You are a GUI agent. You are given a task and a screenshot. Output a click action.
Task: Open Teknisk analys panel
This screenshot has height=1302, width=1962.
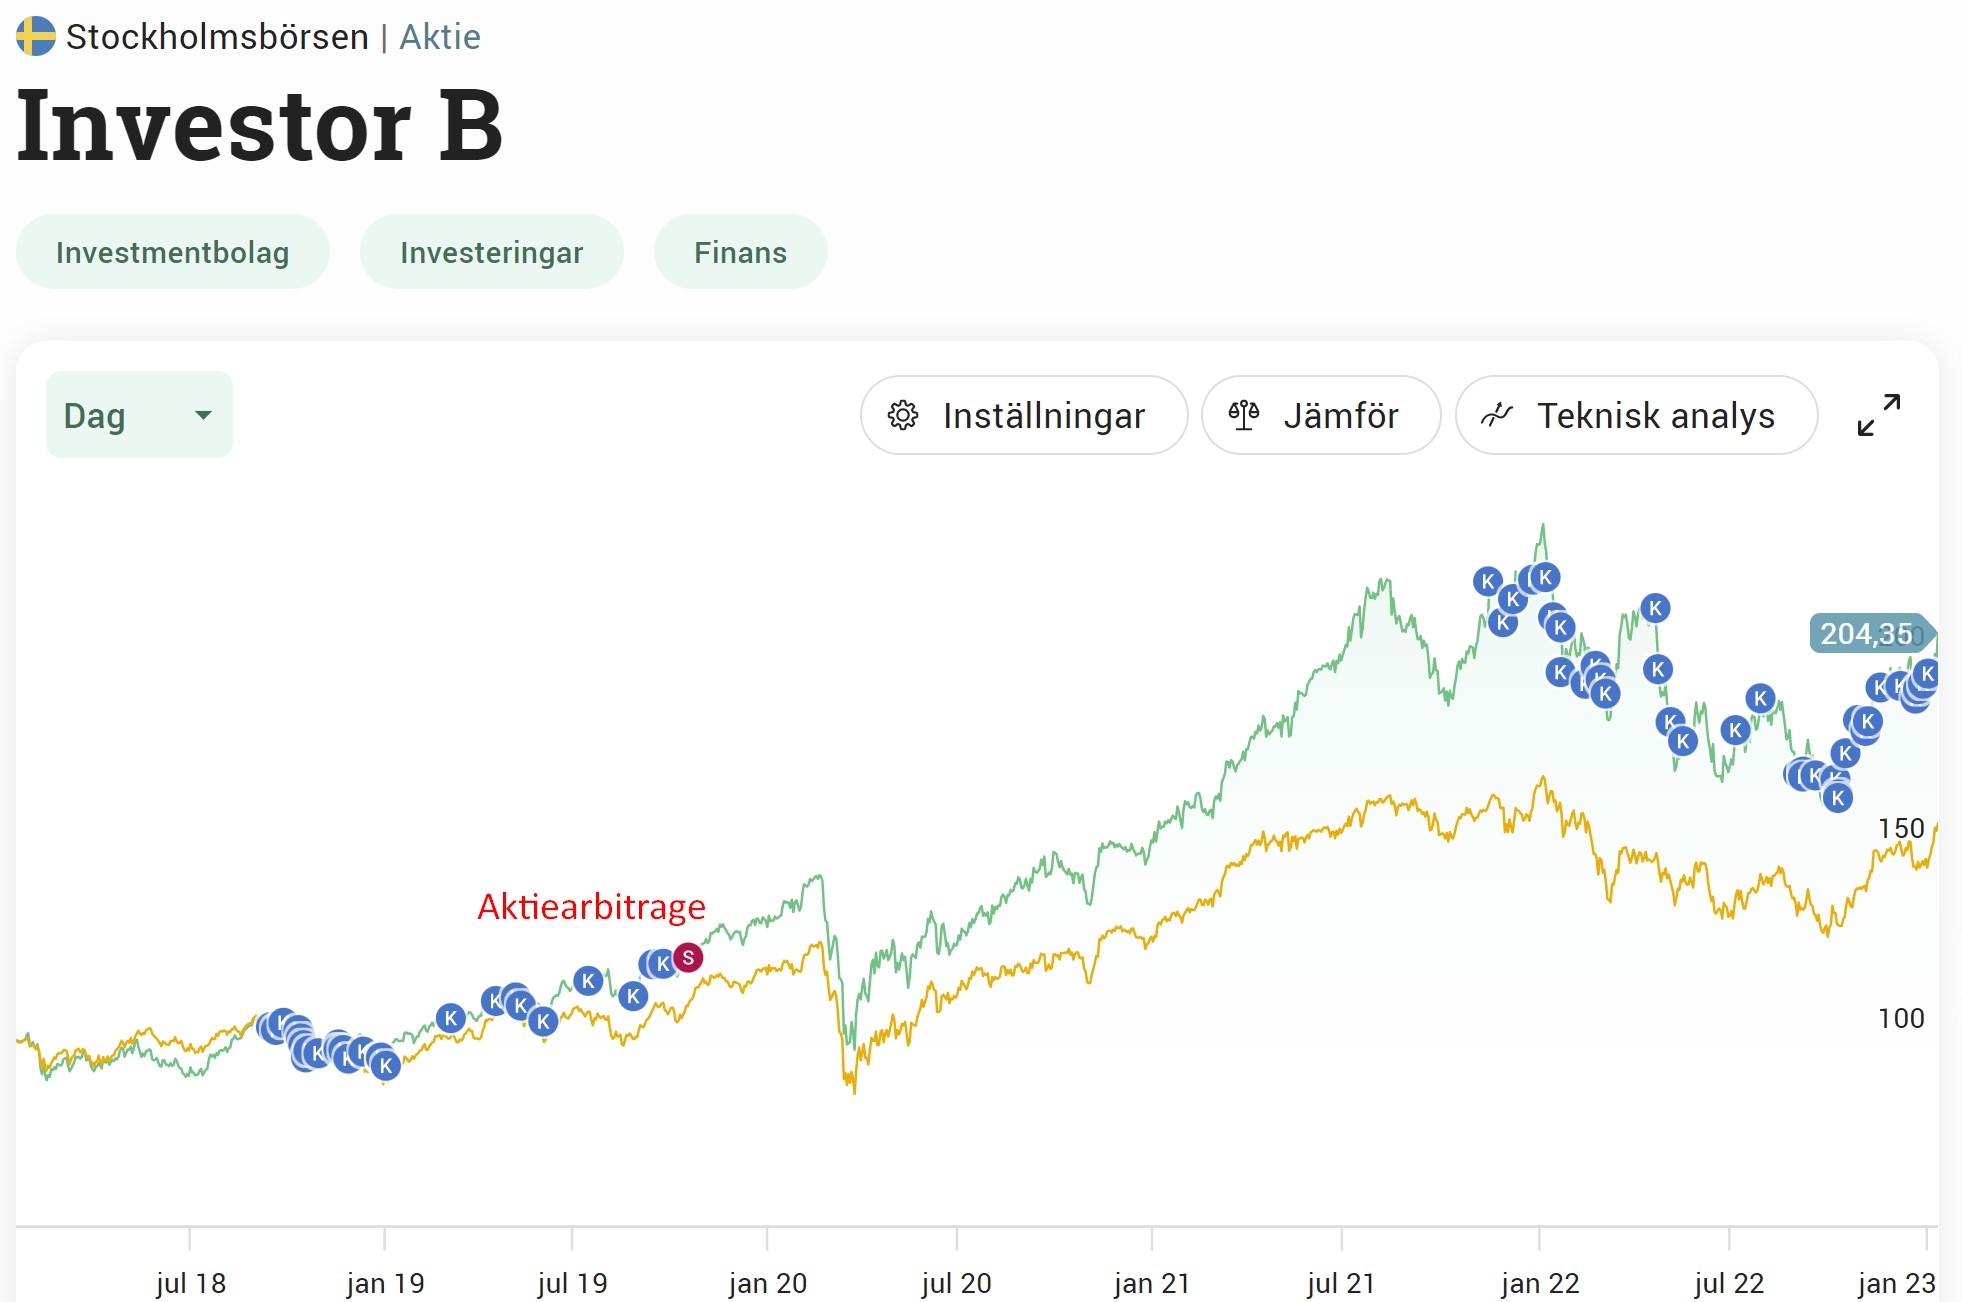tap(1637, 415)
